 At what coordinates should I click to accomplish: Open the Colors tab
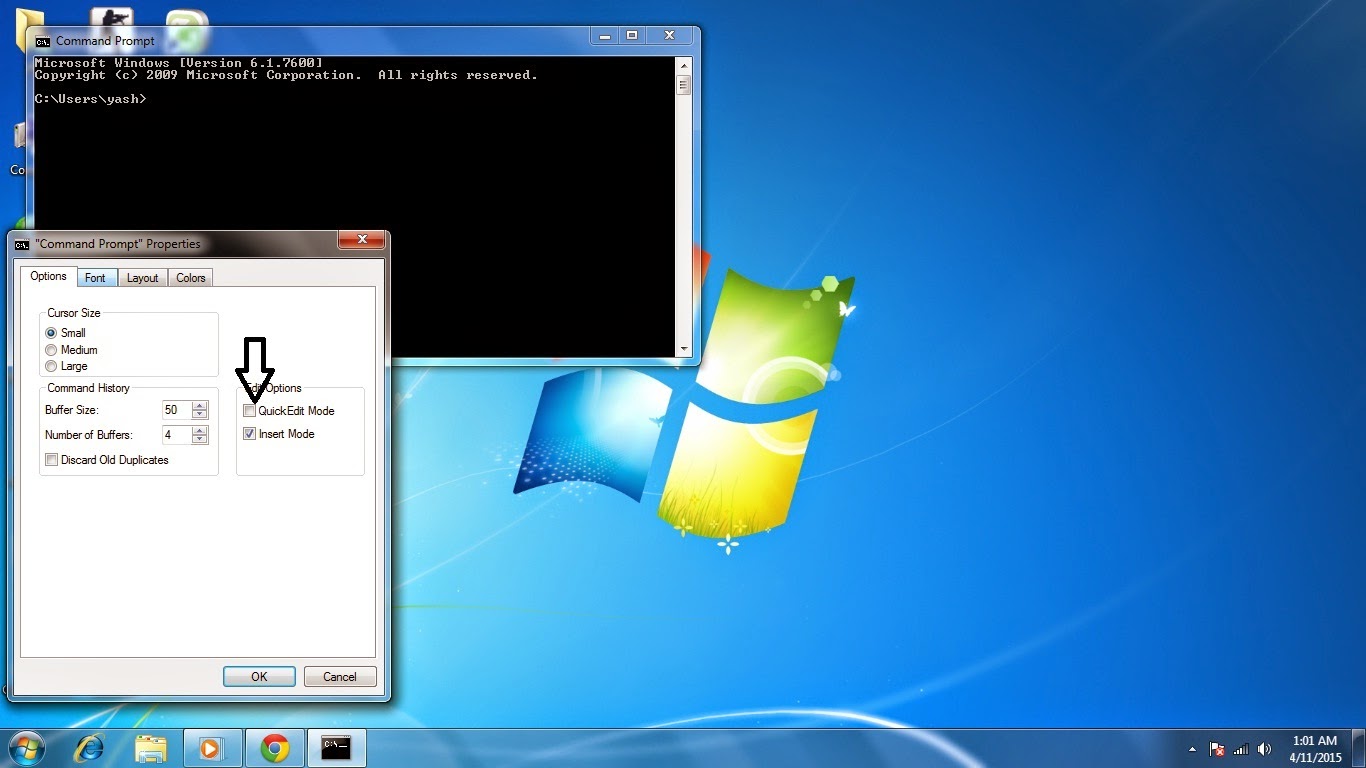[x=191, y=278]
